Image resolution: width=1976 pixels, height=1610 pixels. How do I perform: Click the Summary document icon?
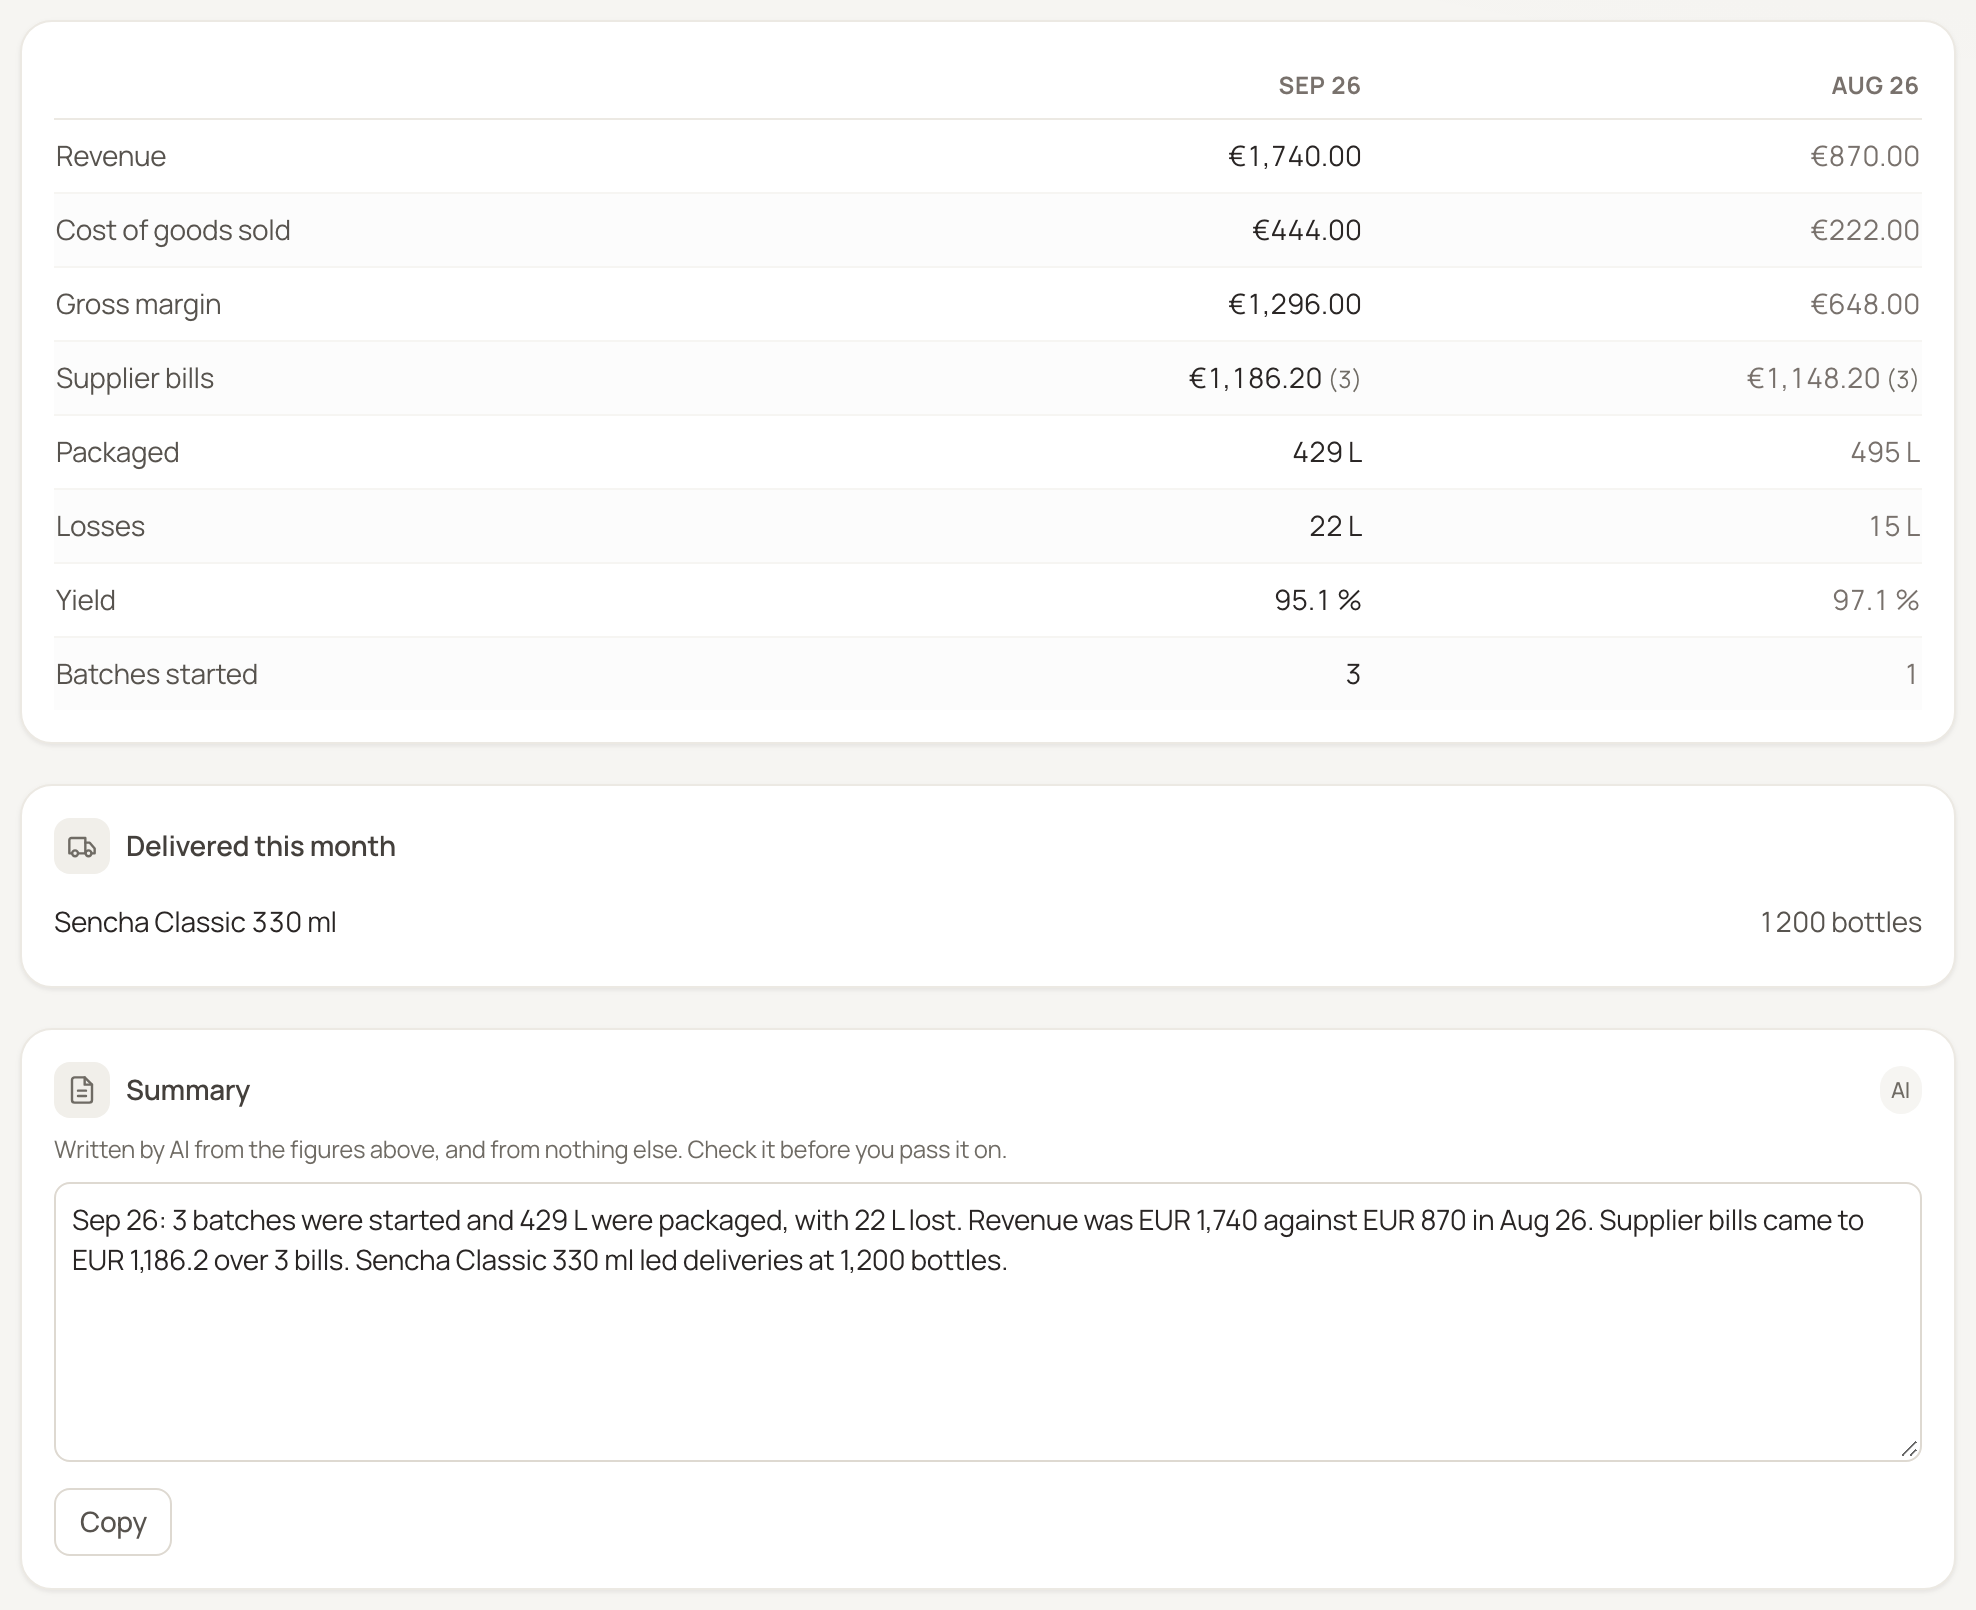pyautogui.click(x=82, y=1090)
